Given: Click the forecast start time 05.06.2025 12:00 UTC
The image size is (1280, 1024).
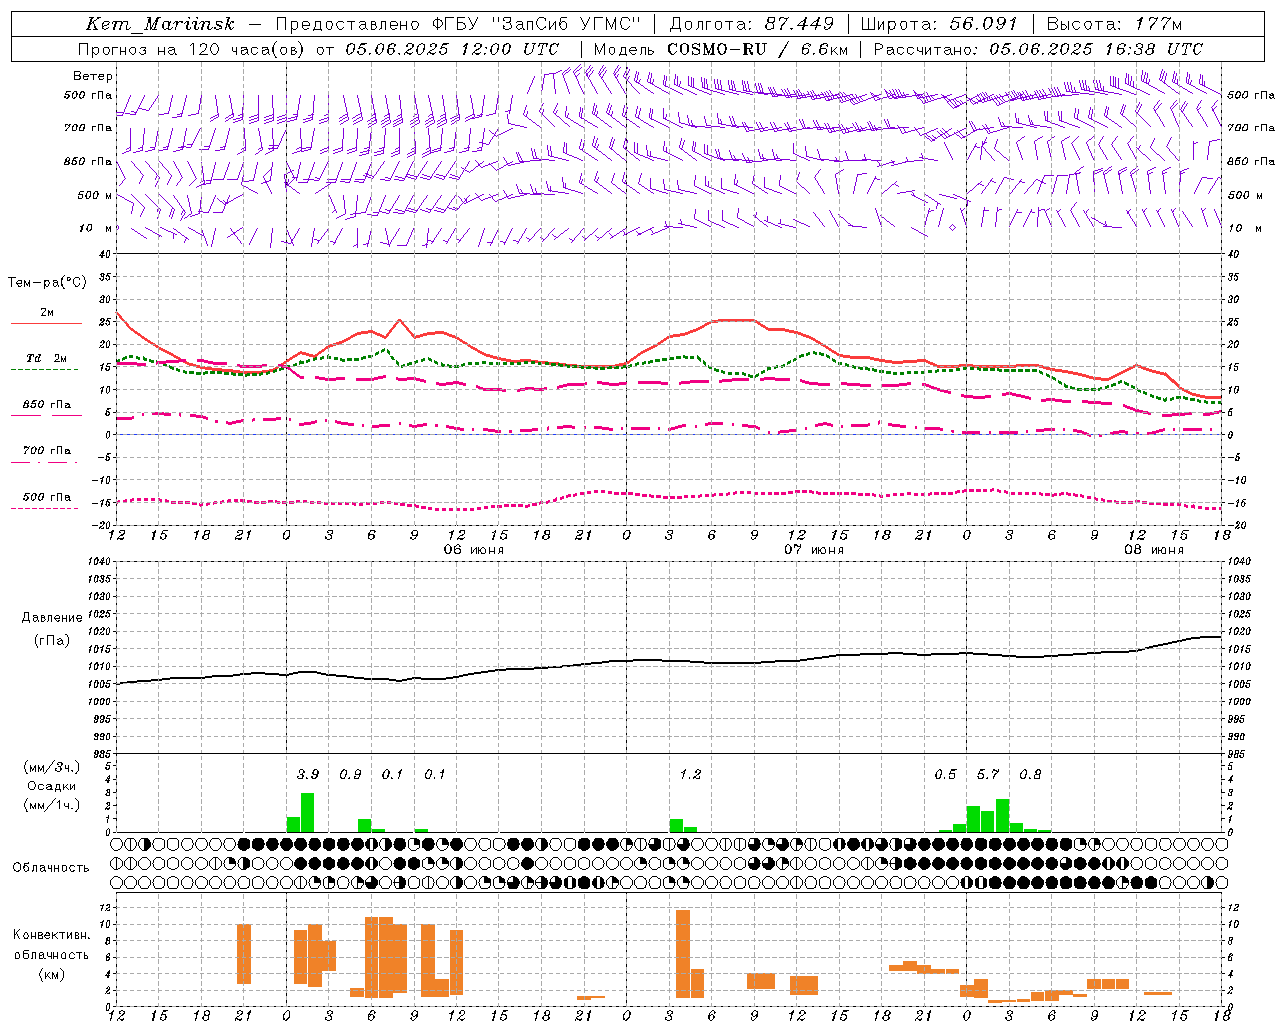Looking at the screenshot, I should click(452, 49).
